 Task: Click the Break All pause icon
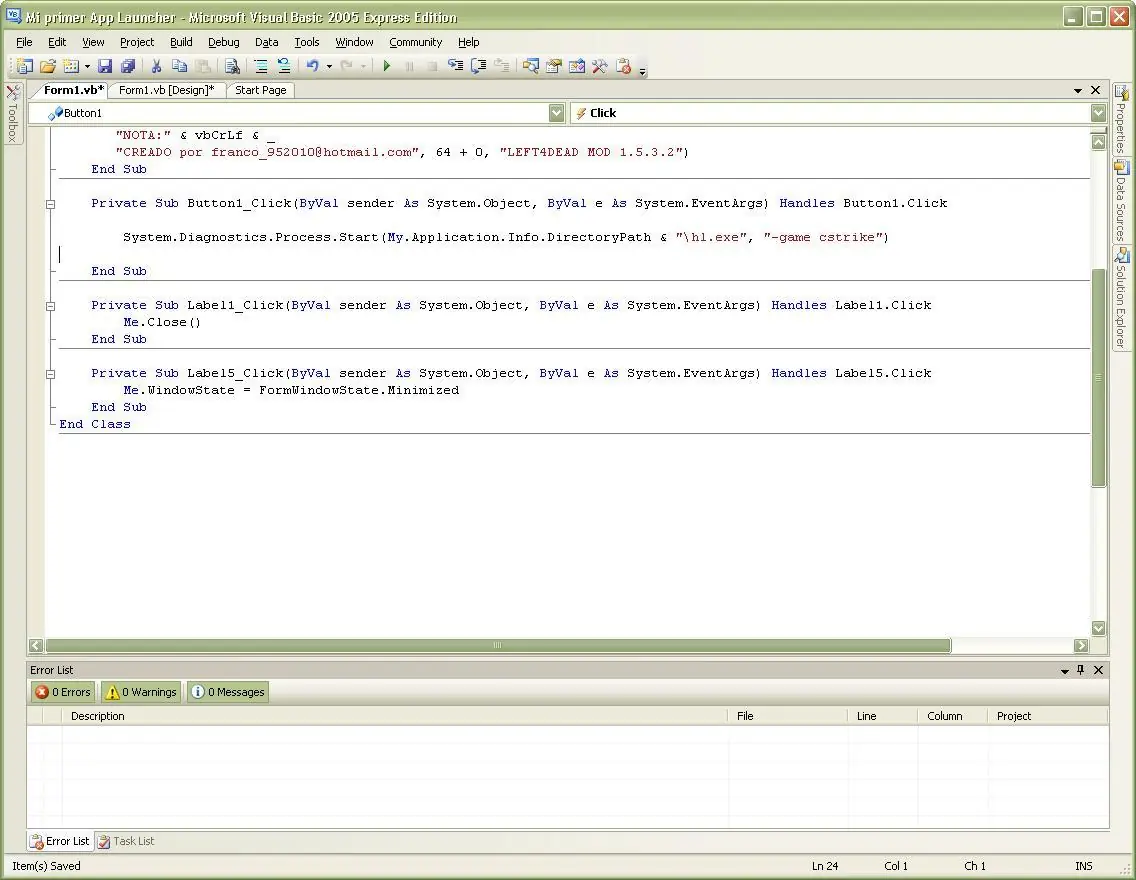click(x=409, y=67)
